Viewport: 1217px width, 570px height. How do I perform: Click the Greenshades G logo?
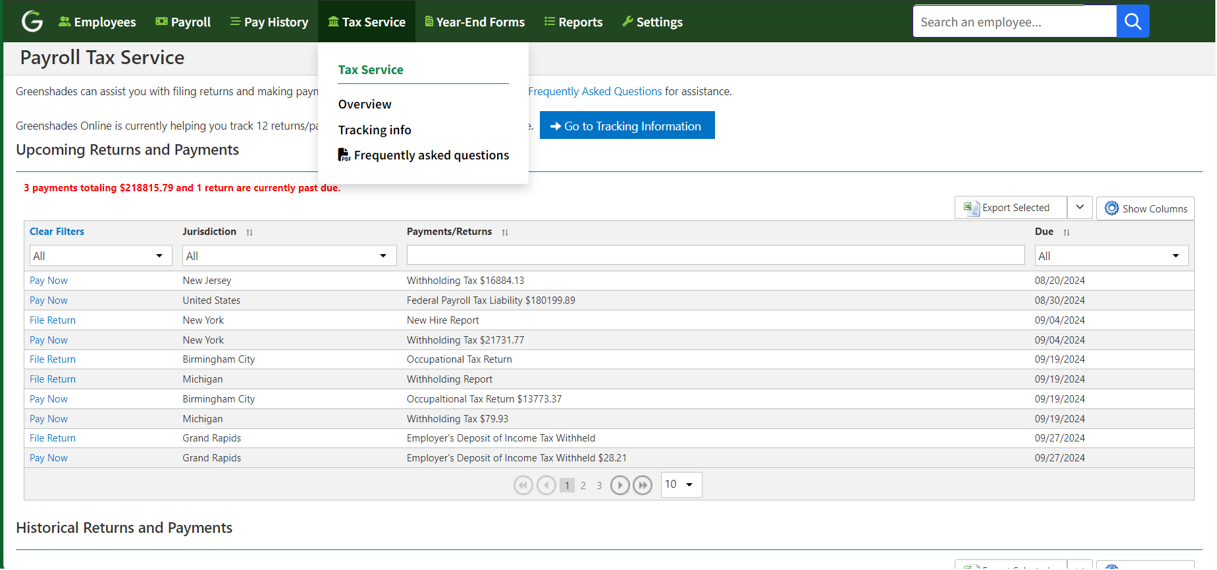click(x=32, y=21)
